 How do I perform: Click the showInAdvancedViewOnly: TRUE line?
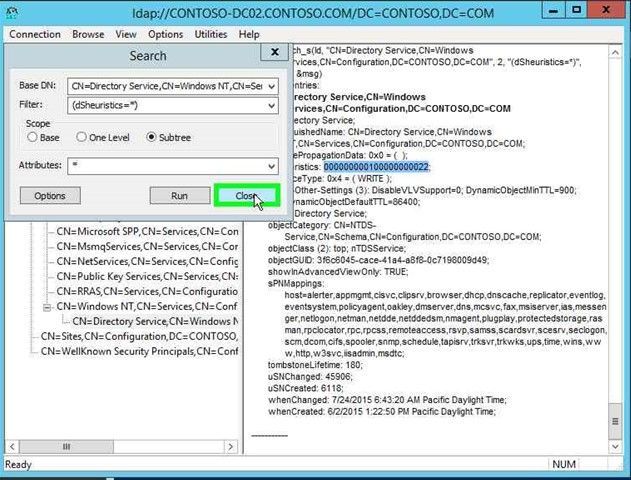338,272
